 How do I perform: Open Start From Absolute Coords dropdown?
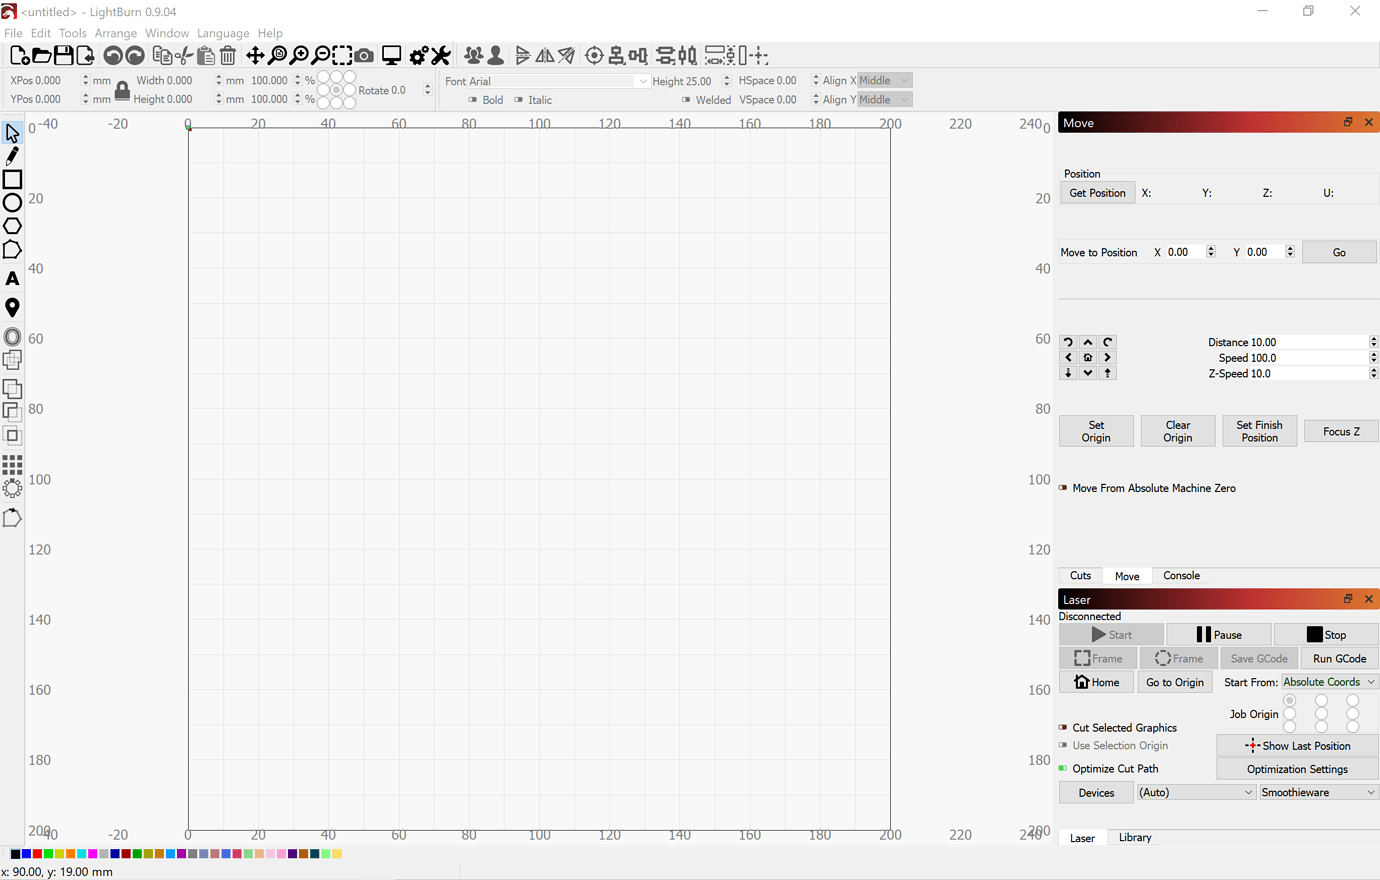(x=1328, y=682)
